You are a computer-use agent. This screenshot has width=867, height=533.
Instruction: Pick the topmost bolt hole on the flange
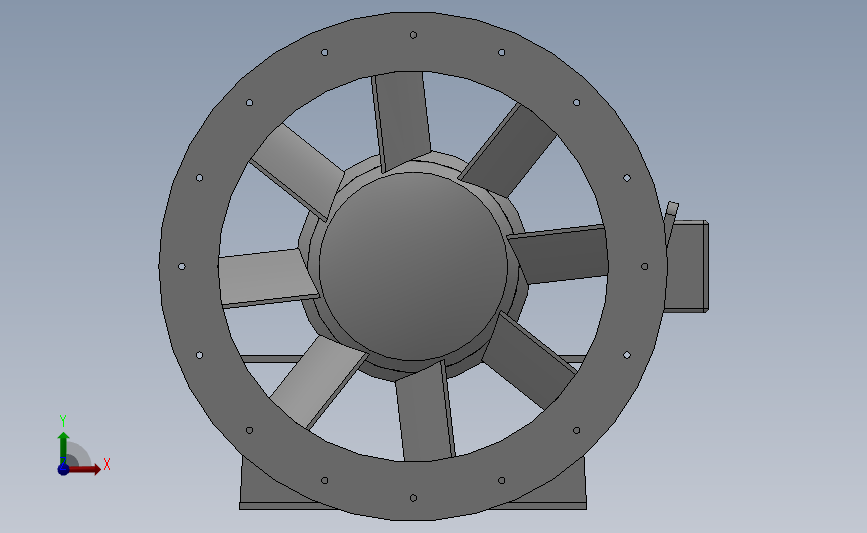pos(413,35)
